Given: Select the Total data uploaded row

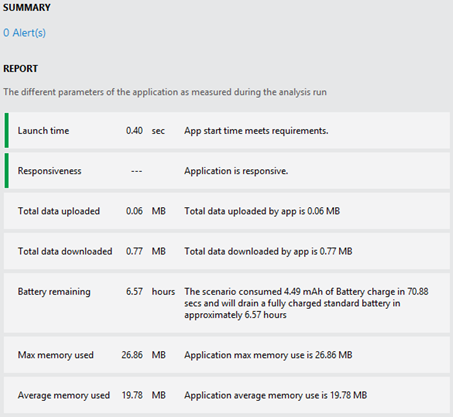Looking at the screenshot, I should pyautogui.click(x=227, y=211).
